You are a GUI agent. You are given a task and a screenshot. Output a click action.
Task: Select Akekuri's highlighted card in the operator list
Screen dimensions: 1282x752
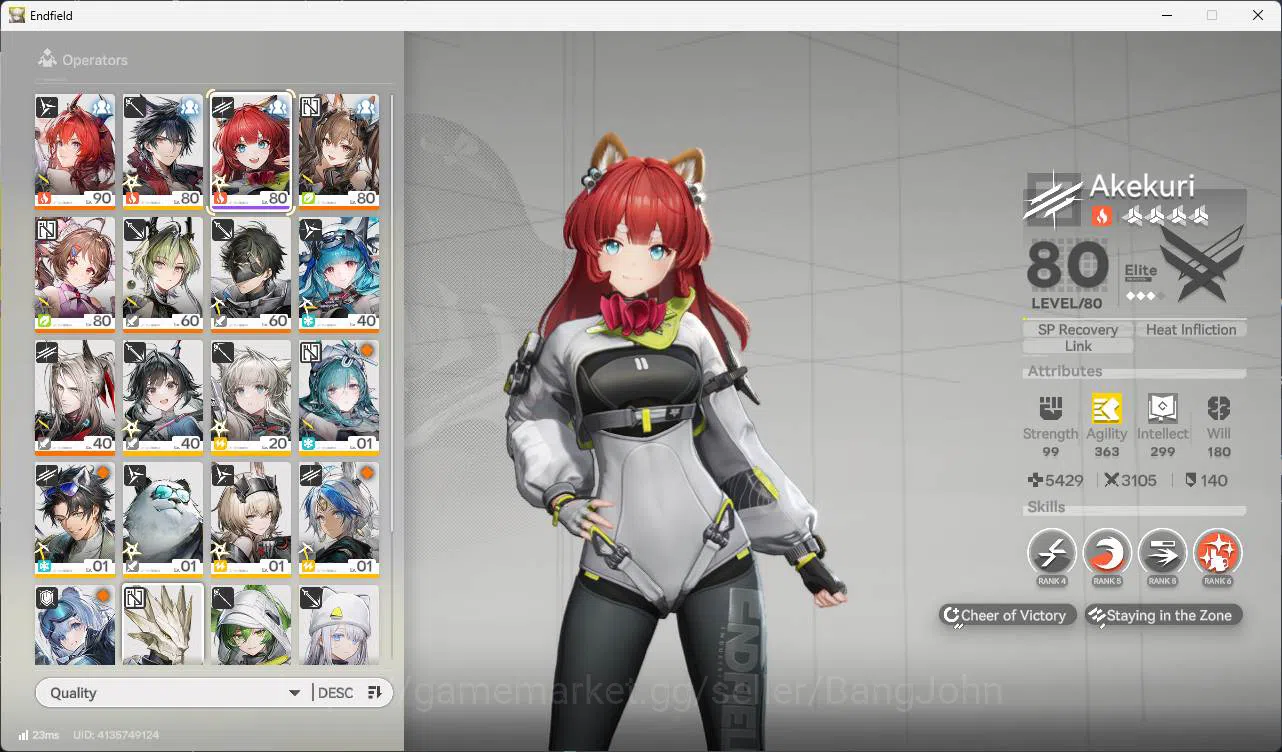coord(251,151)
